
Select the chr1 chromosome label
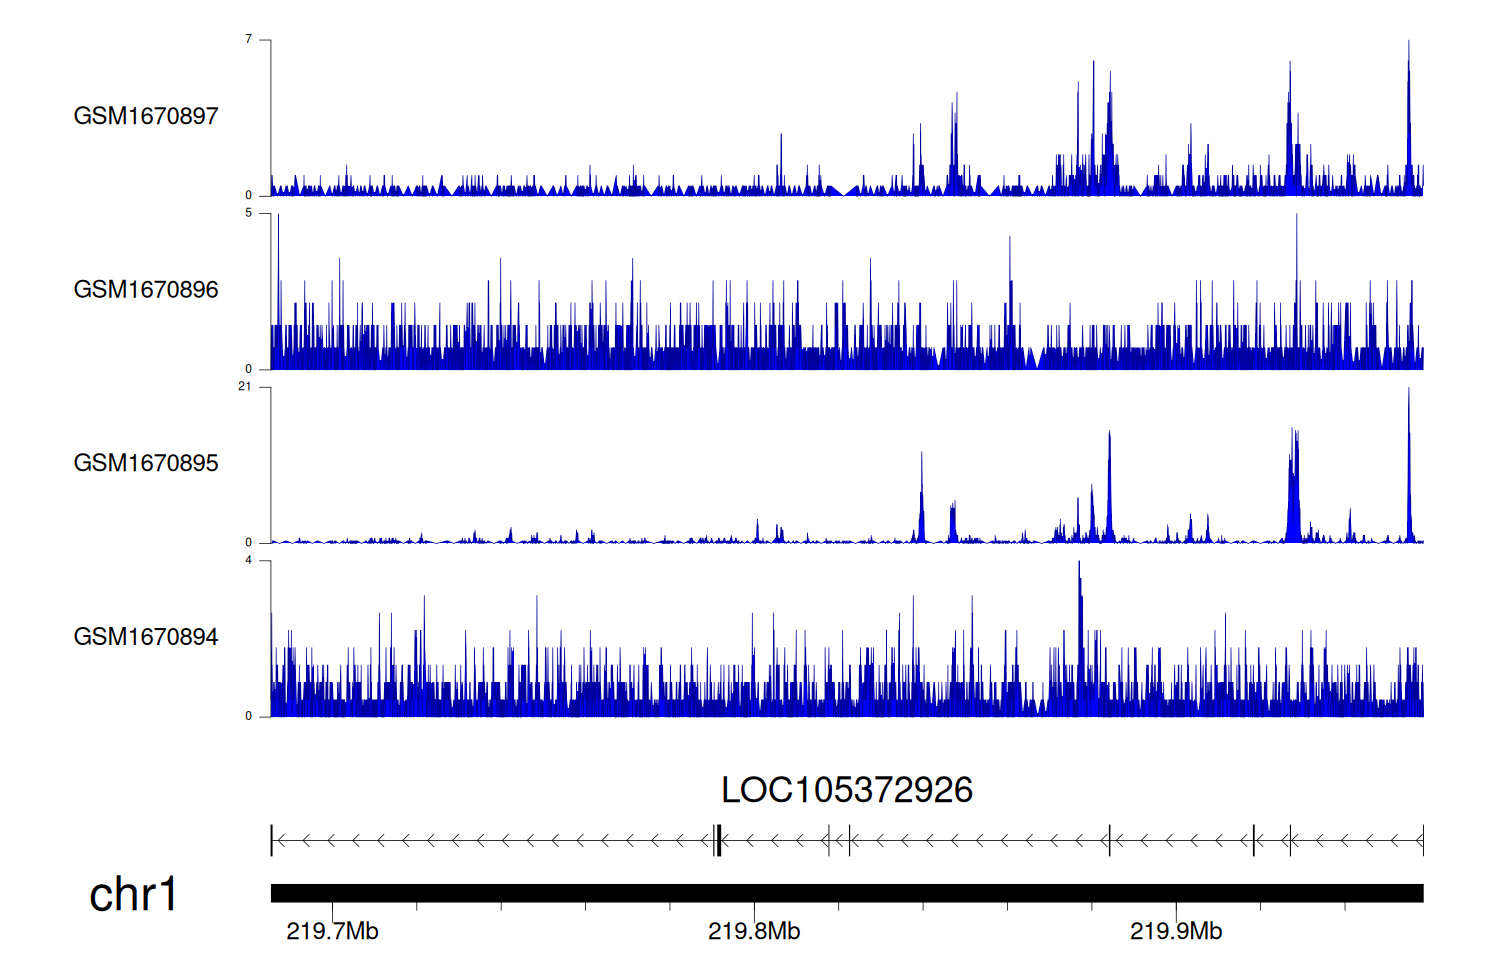tap(133, 894)
